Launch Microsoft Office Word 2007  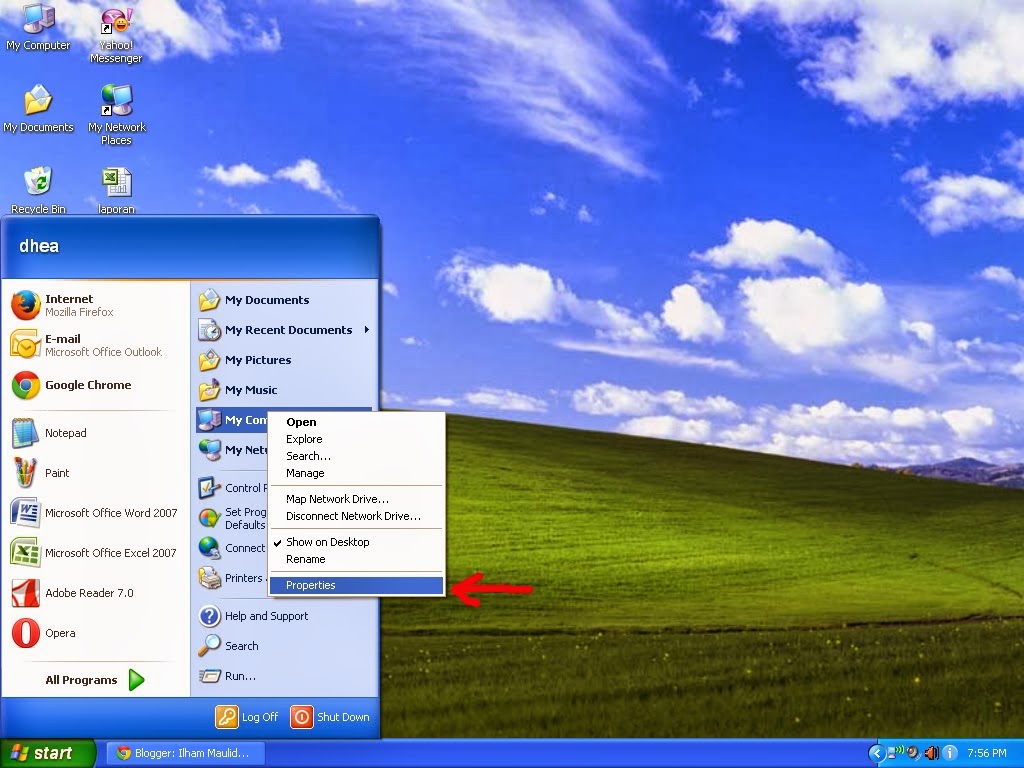95,513
